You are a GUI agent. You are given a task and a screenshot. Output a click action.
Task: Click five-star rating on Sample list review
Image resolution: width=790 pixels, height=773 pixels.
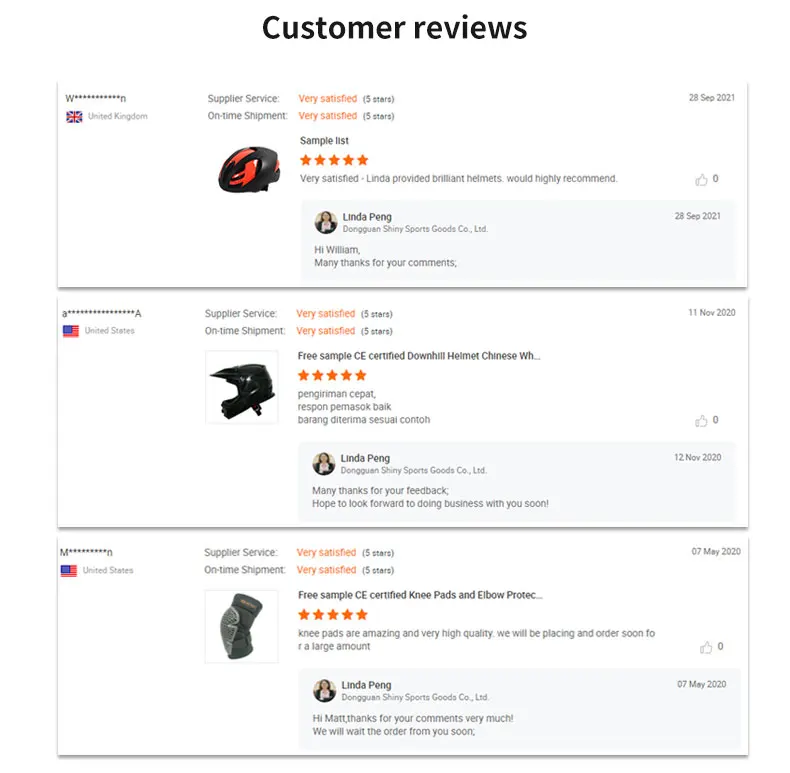pos(334,160)
